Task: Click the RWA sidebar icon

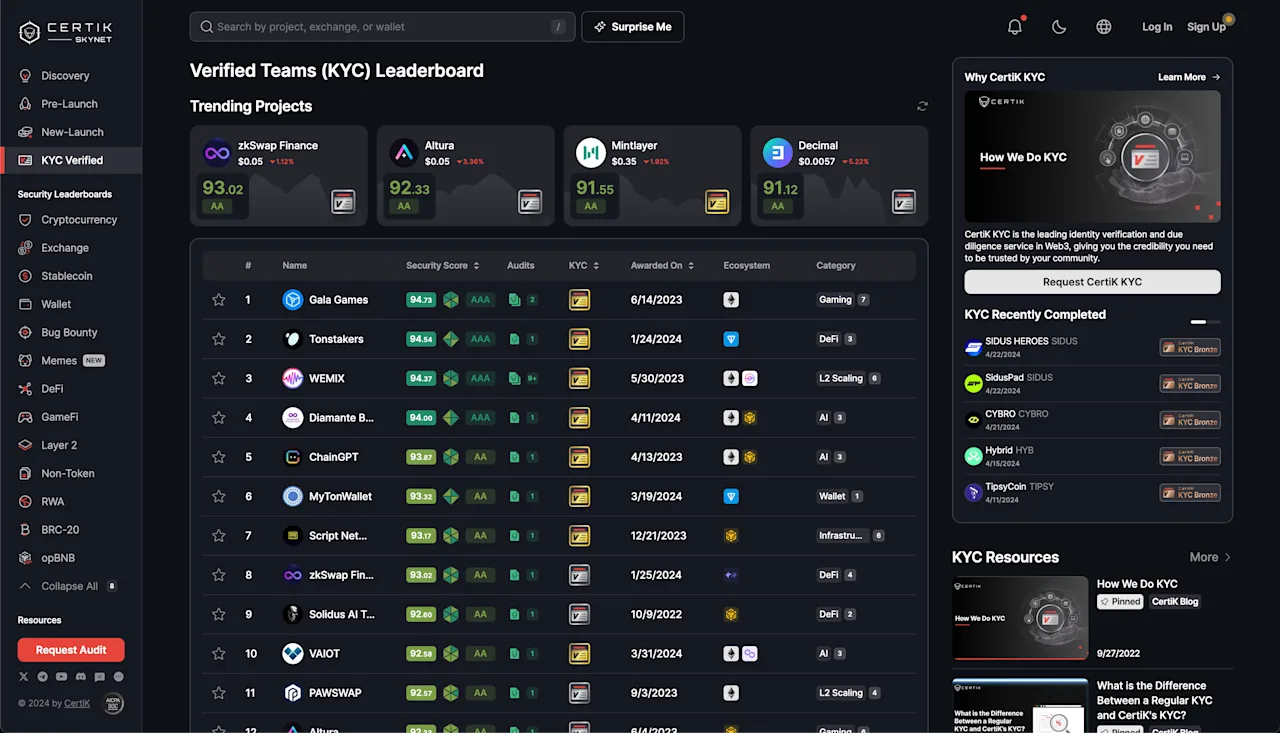Action: coord(25,502)
